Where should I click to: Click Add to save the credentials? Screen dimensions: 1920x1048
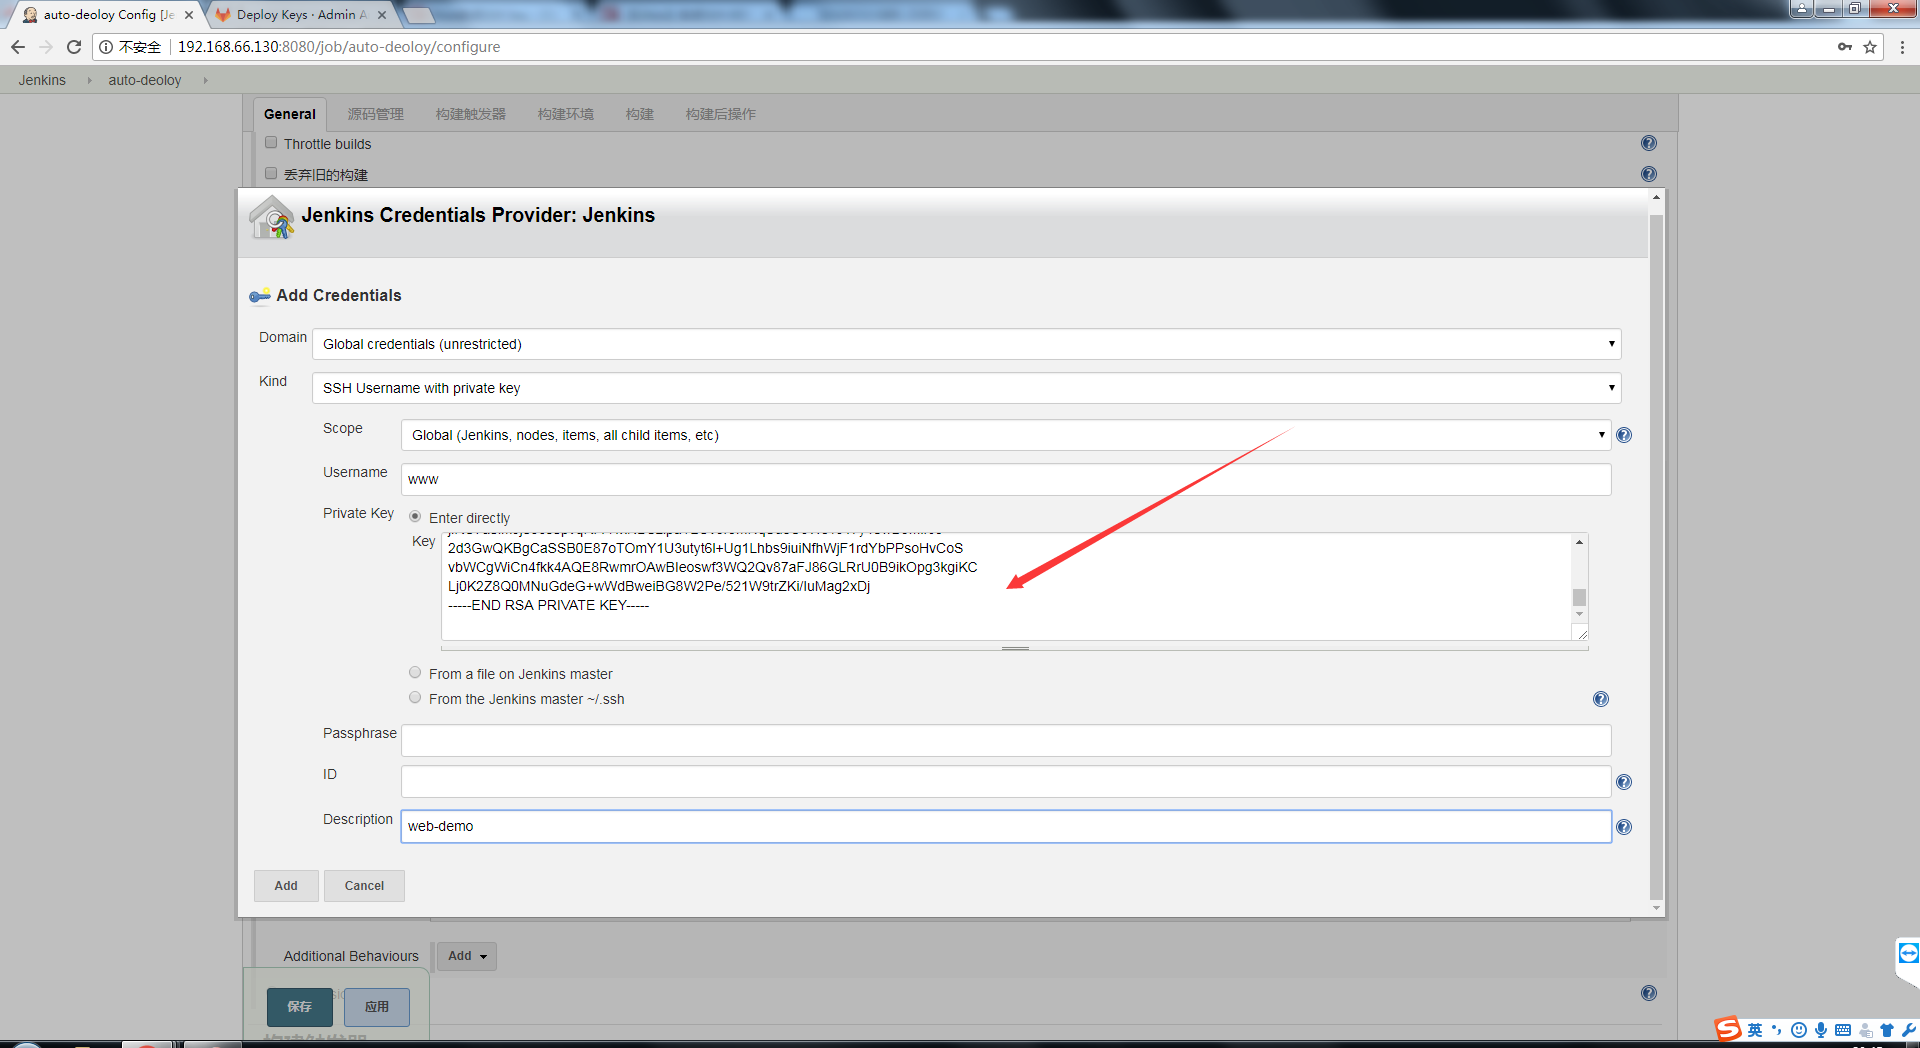point(286,886)
